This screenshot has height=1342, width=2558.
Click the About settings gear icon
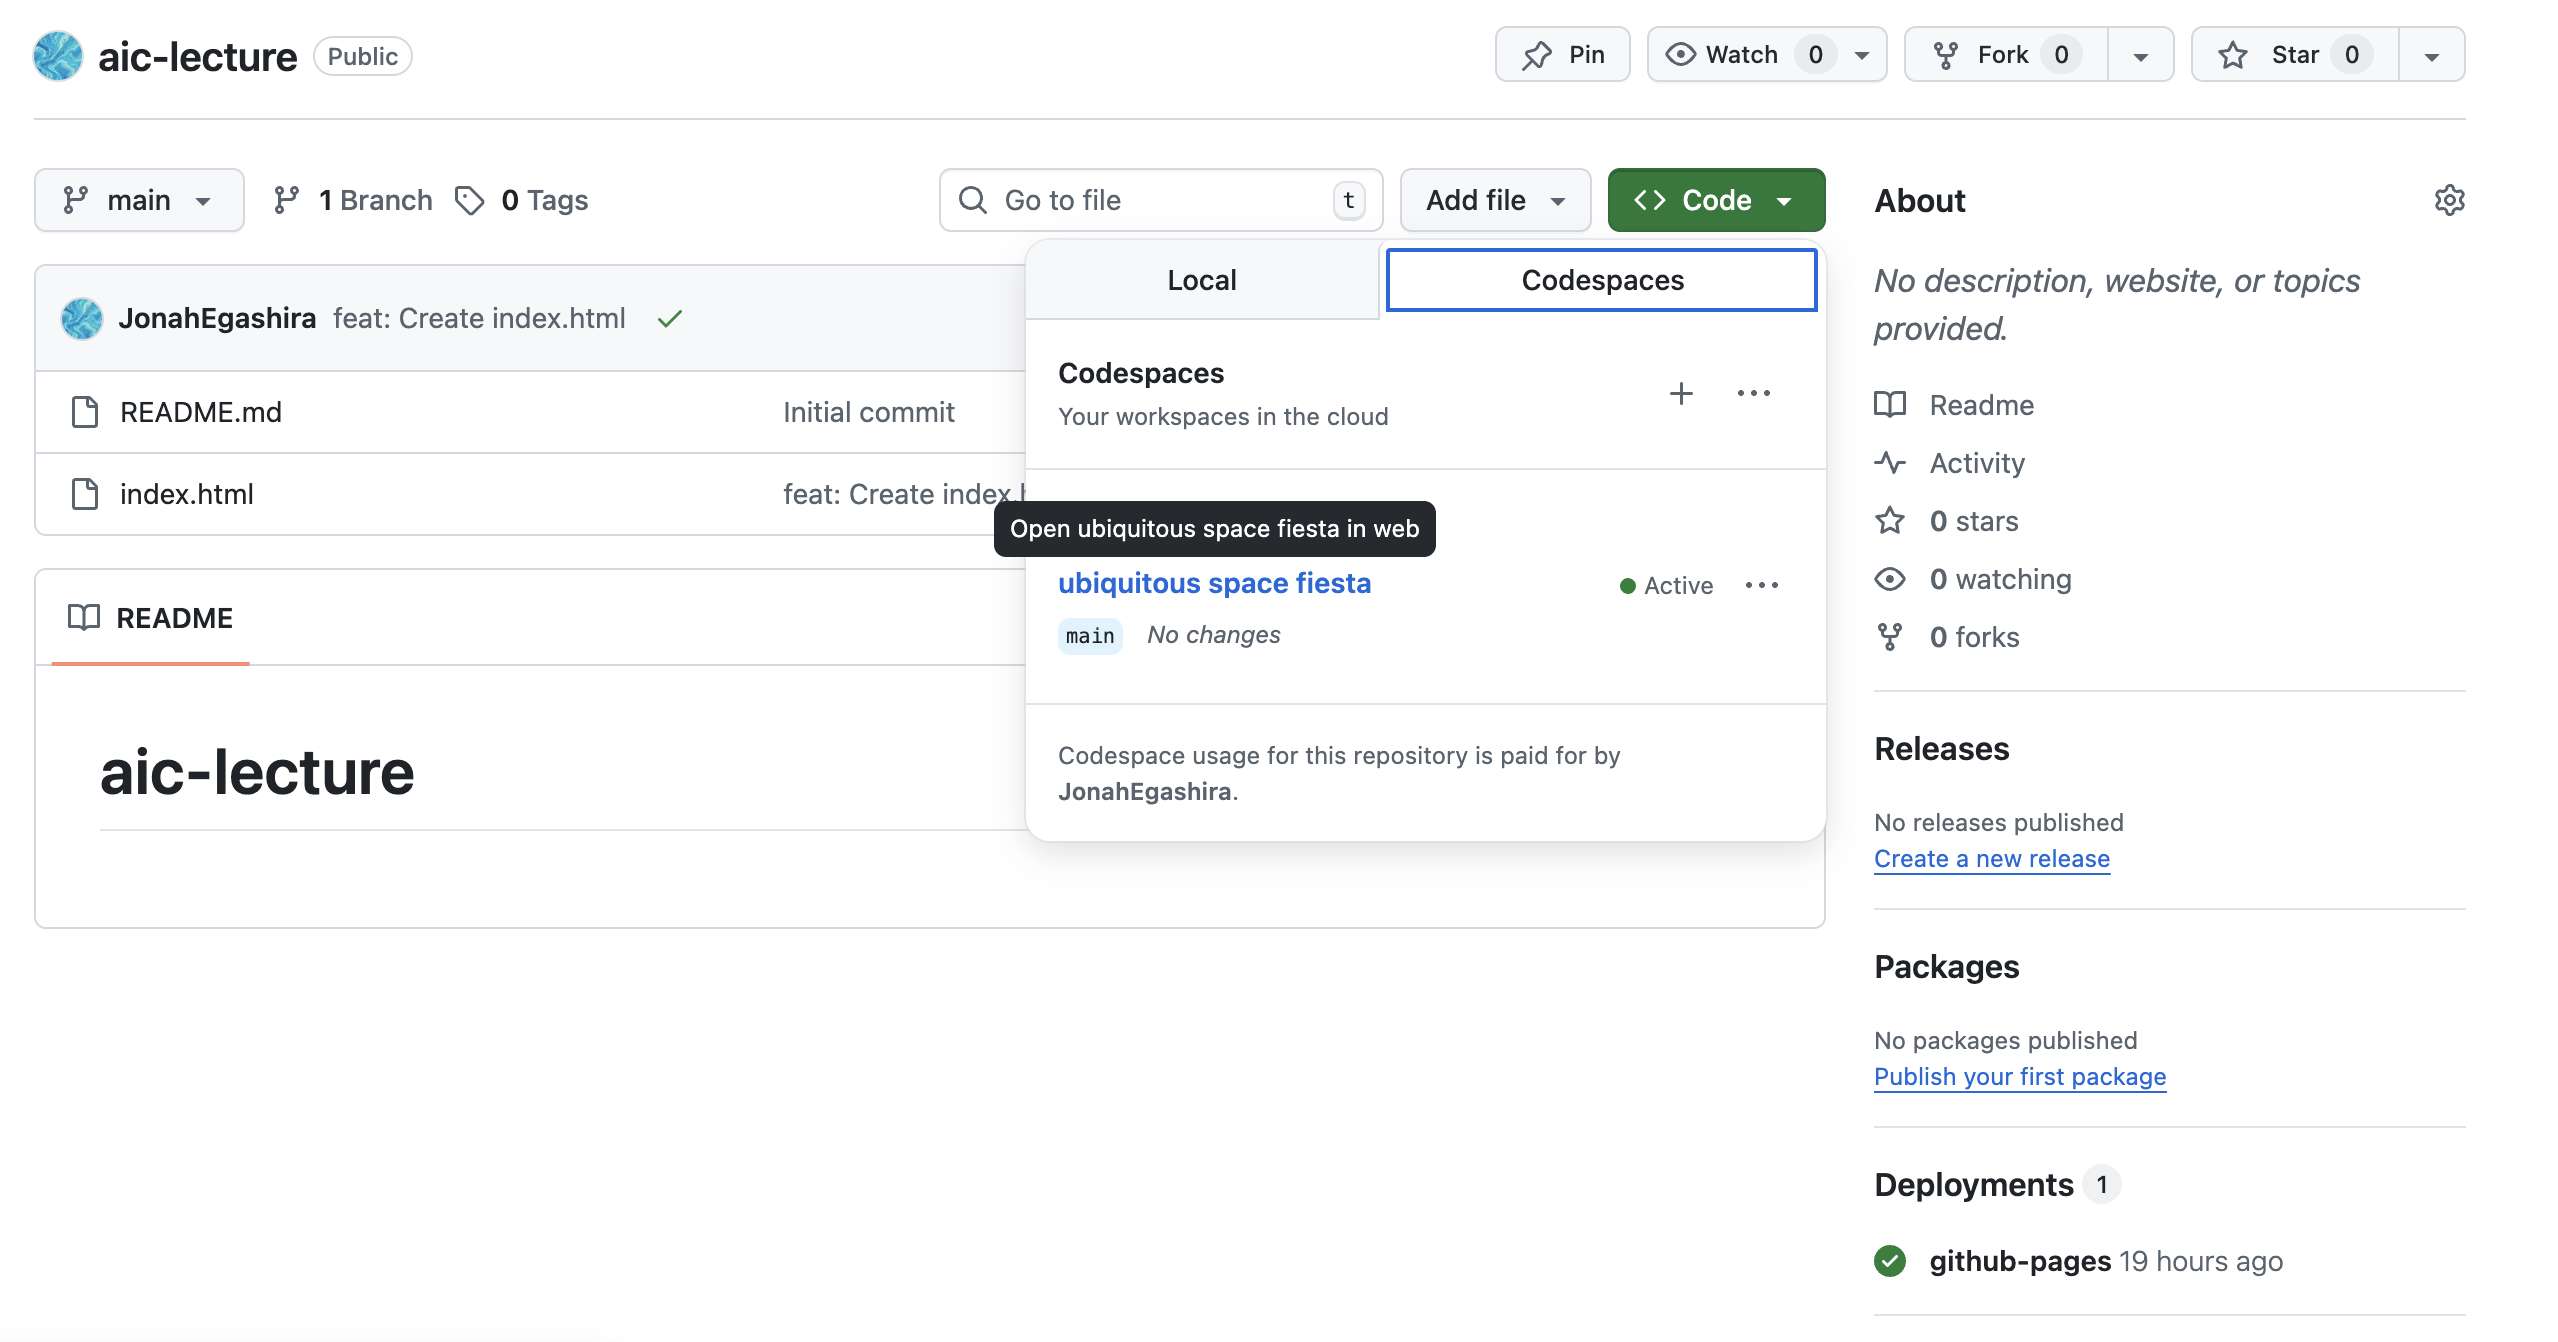pyautogui.click(x=2448, y=200)
